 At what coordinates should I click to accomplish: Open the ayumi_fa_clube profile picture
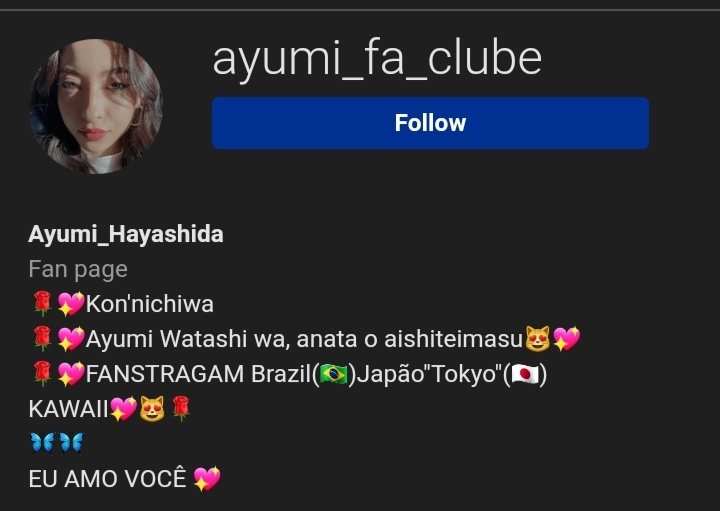(x=96, y=106)
